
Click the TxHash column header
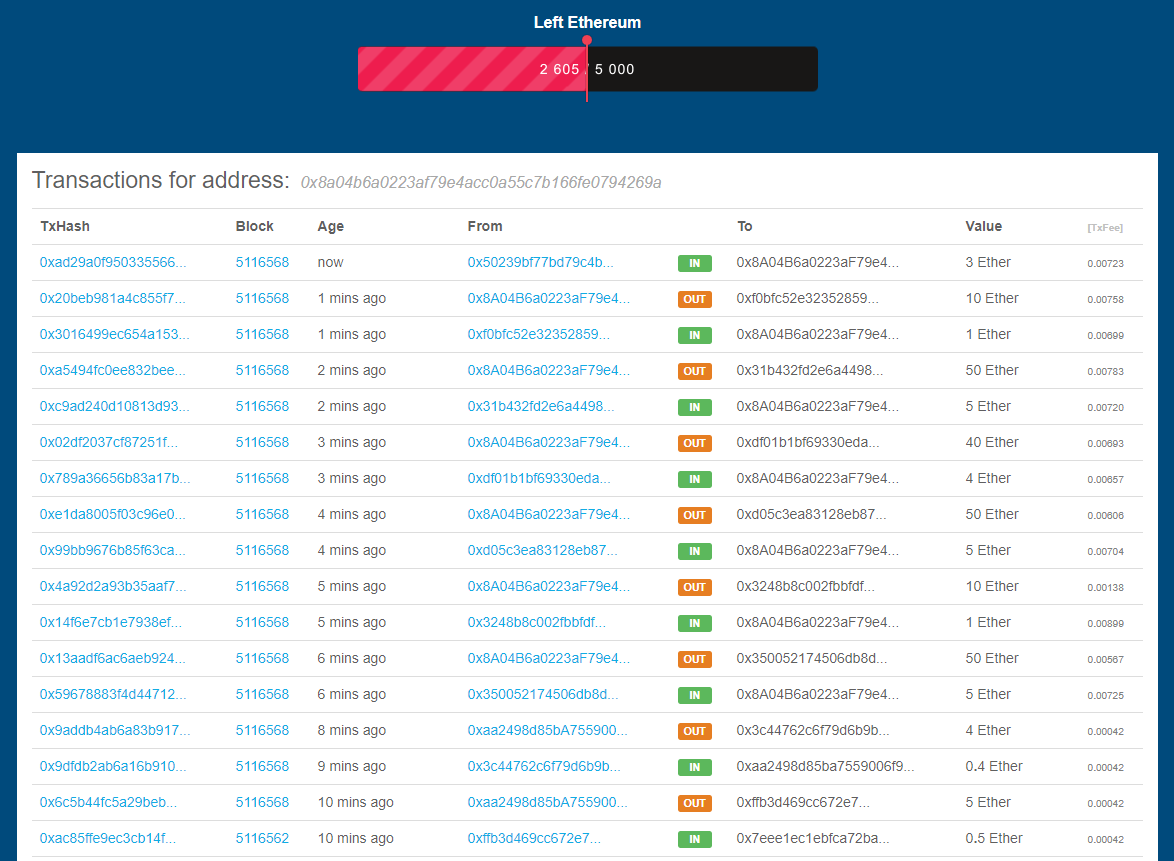[x=65, y=226]
